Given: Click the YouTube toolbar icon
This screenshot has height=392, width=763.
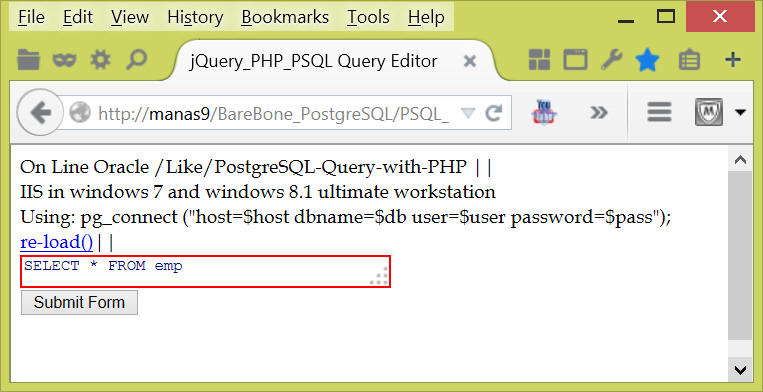Looking at the screenshot, I should [x=544, y=113].
